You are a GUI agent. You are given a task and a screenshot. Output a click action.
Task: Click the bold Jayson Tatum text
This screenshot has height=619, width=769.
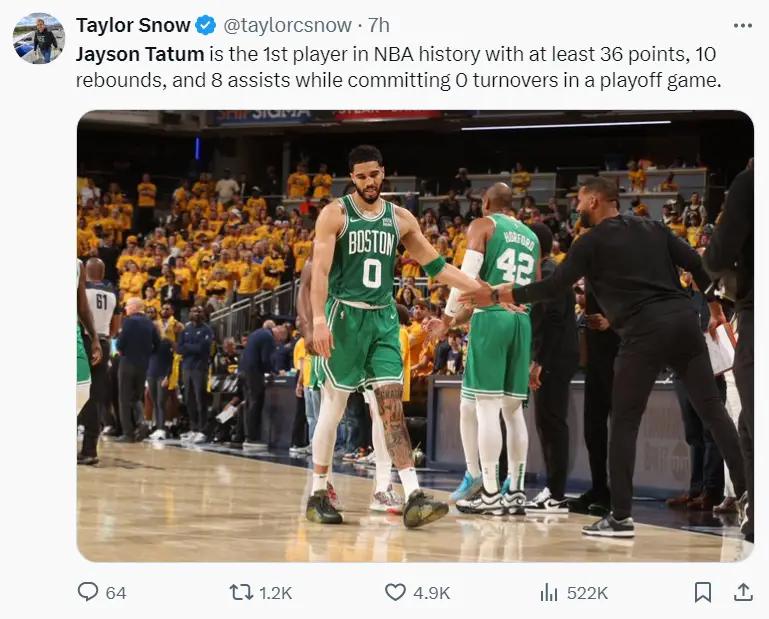140,54
